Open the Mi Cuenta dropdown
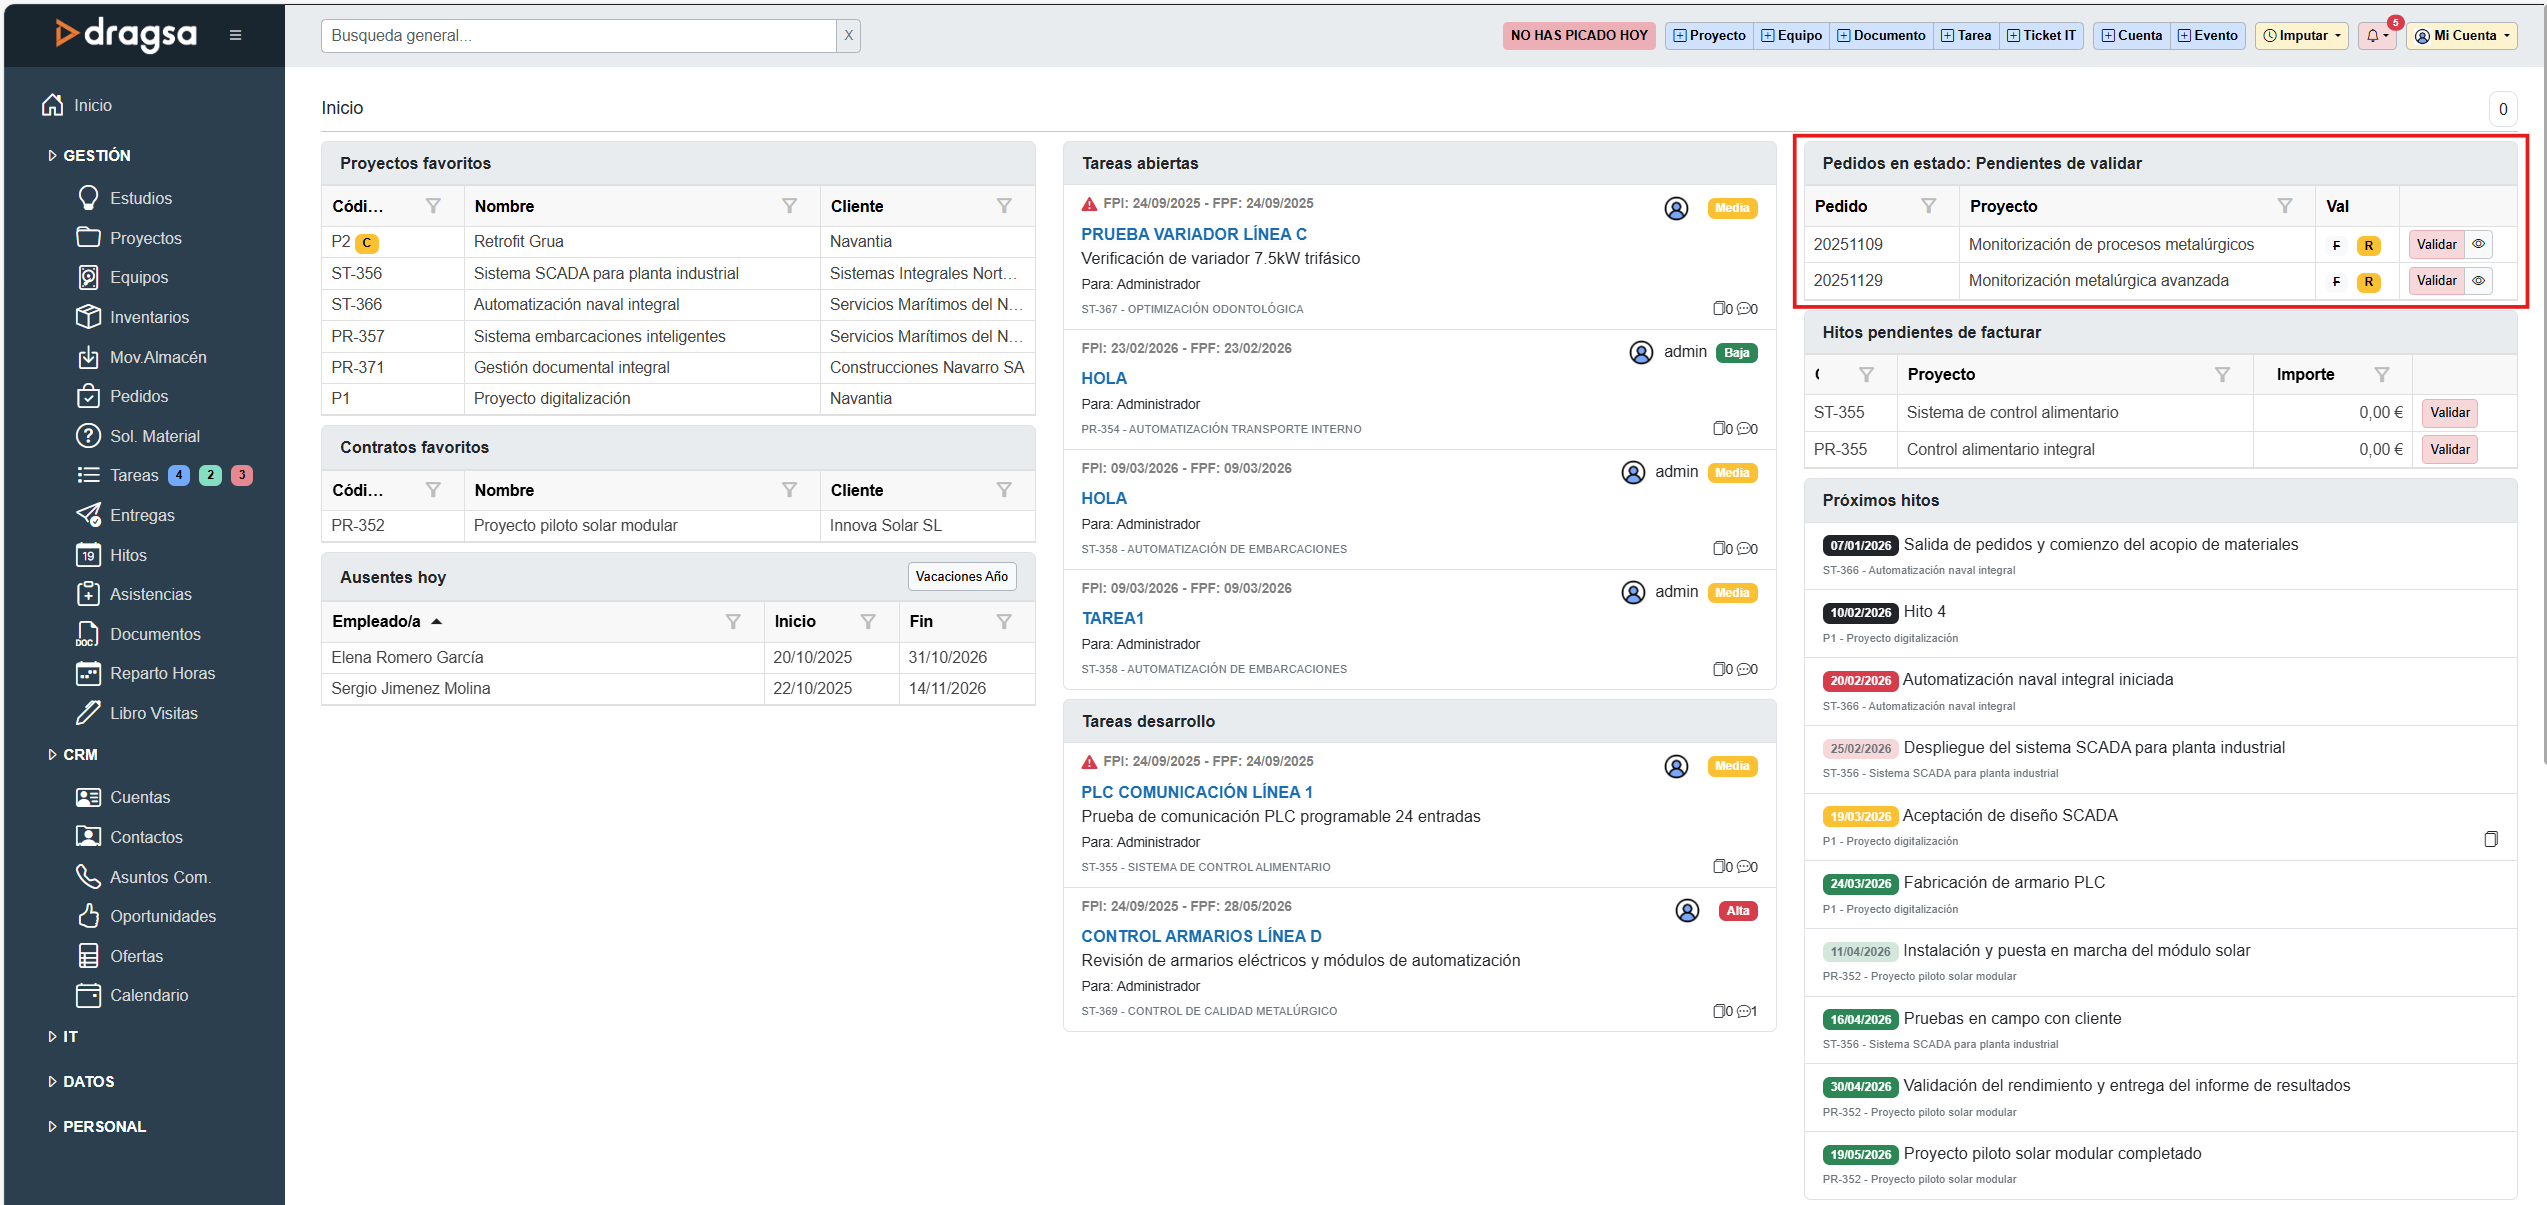 click(x=2463, y=36)
